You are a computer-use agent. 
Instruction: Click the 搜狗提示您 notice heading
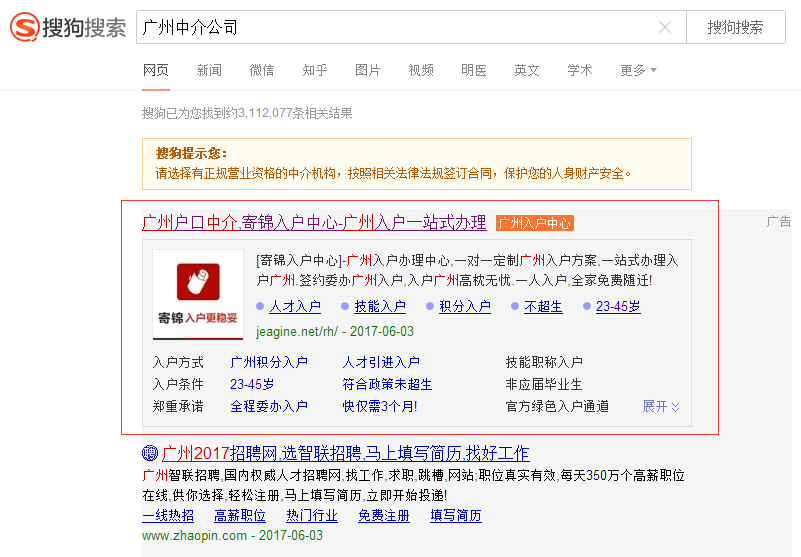tap(192, 153)
